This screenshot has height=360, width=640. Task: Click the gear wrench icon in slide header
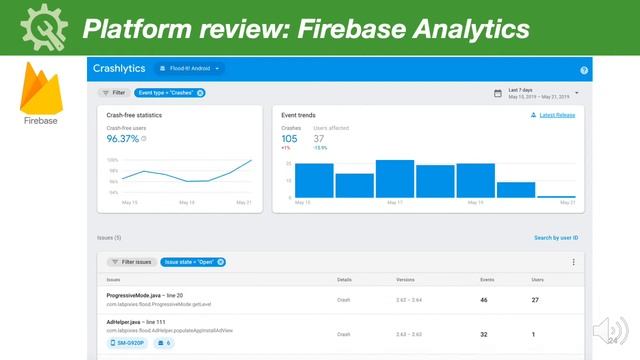[x=44, y=28]
